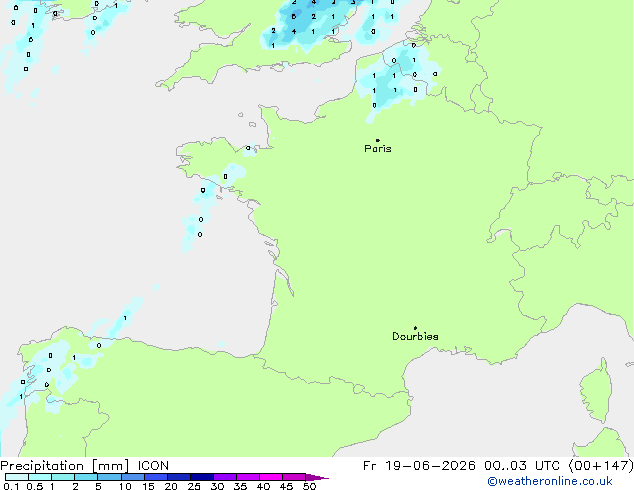Click the Dourbies location label
The height and width of the screenshot is (490, 634).
pos(415,336)
